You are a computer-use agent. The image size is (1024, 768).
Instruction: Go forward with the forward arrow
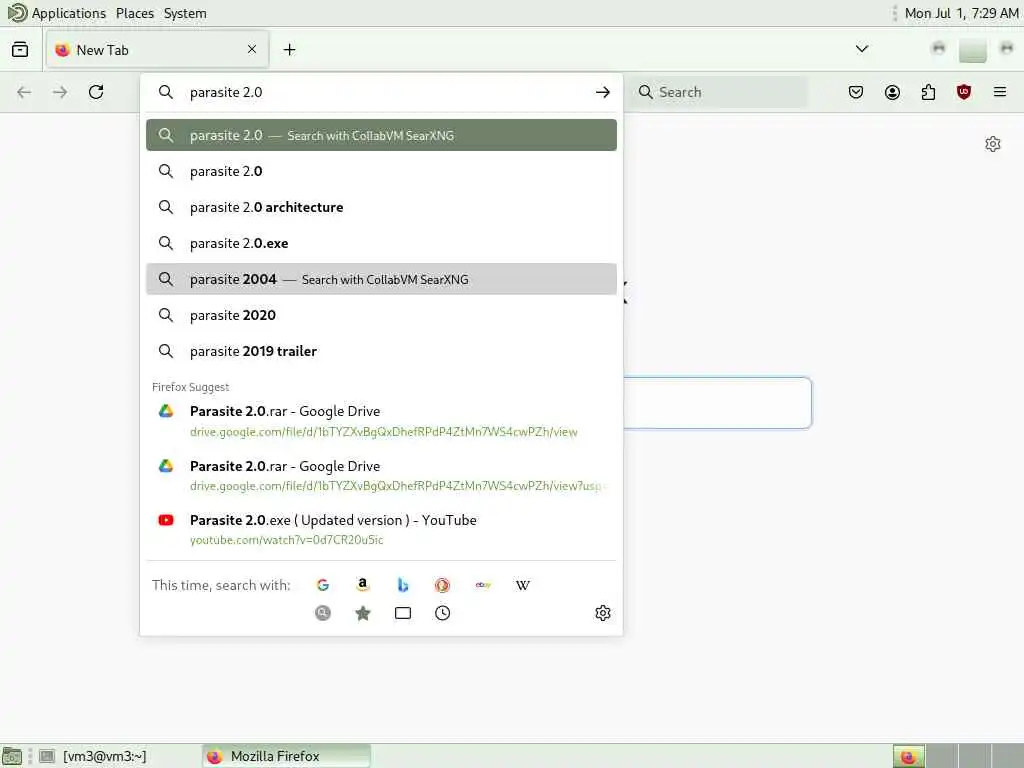[60, 92]
